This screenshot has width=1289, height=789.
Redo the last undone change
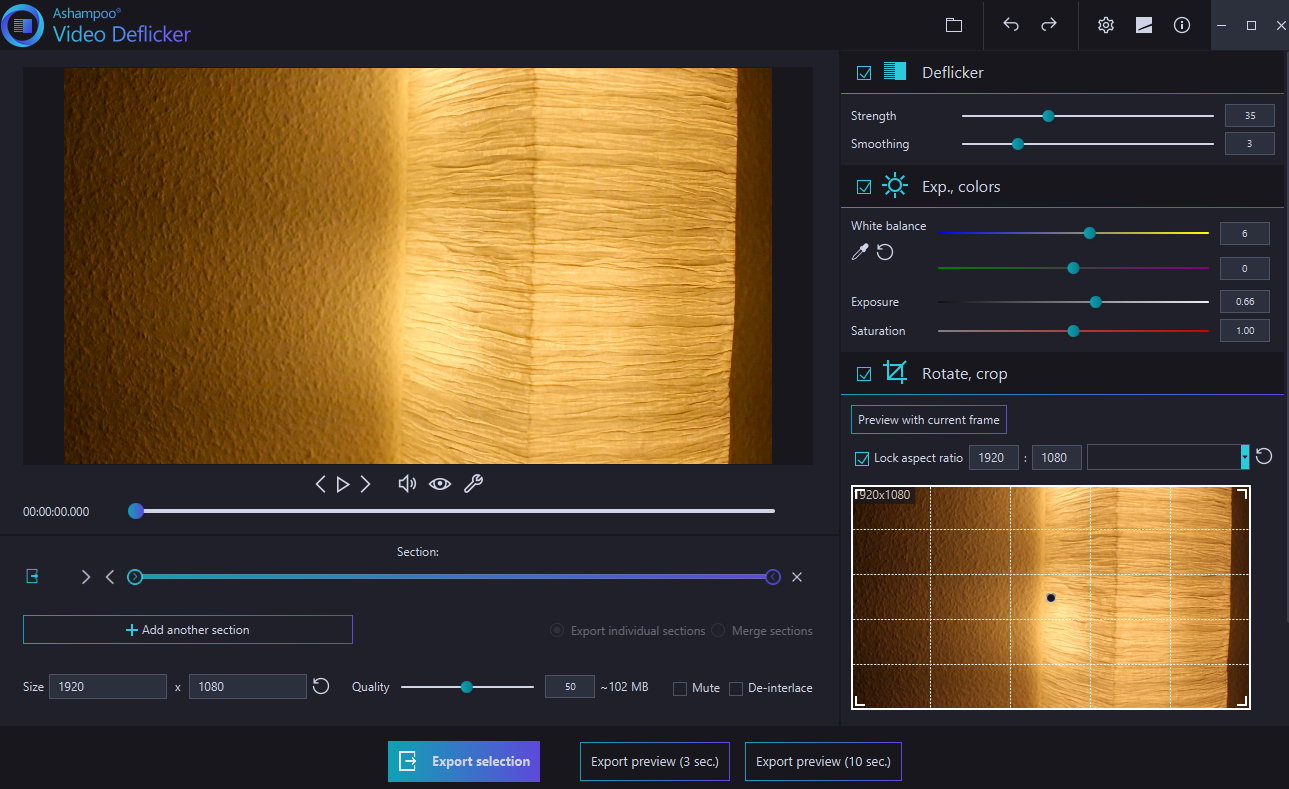[1049, 25]
